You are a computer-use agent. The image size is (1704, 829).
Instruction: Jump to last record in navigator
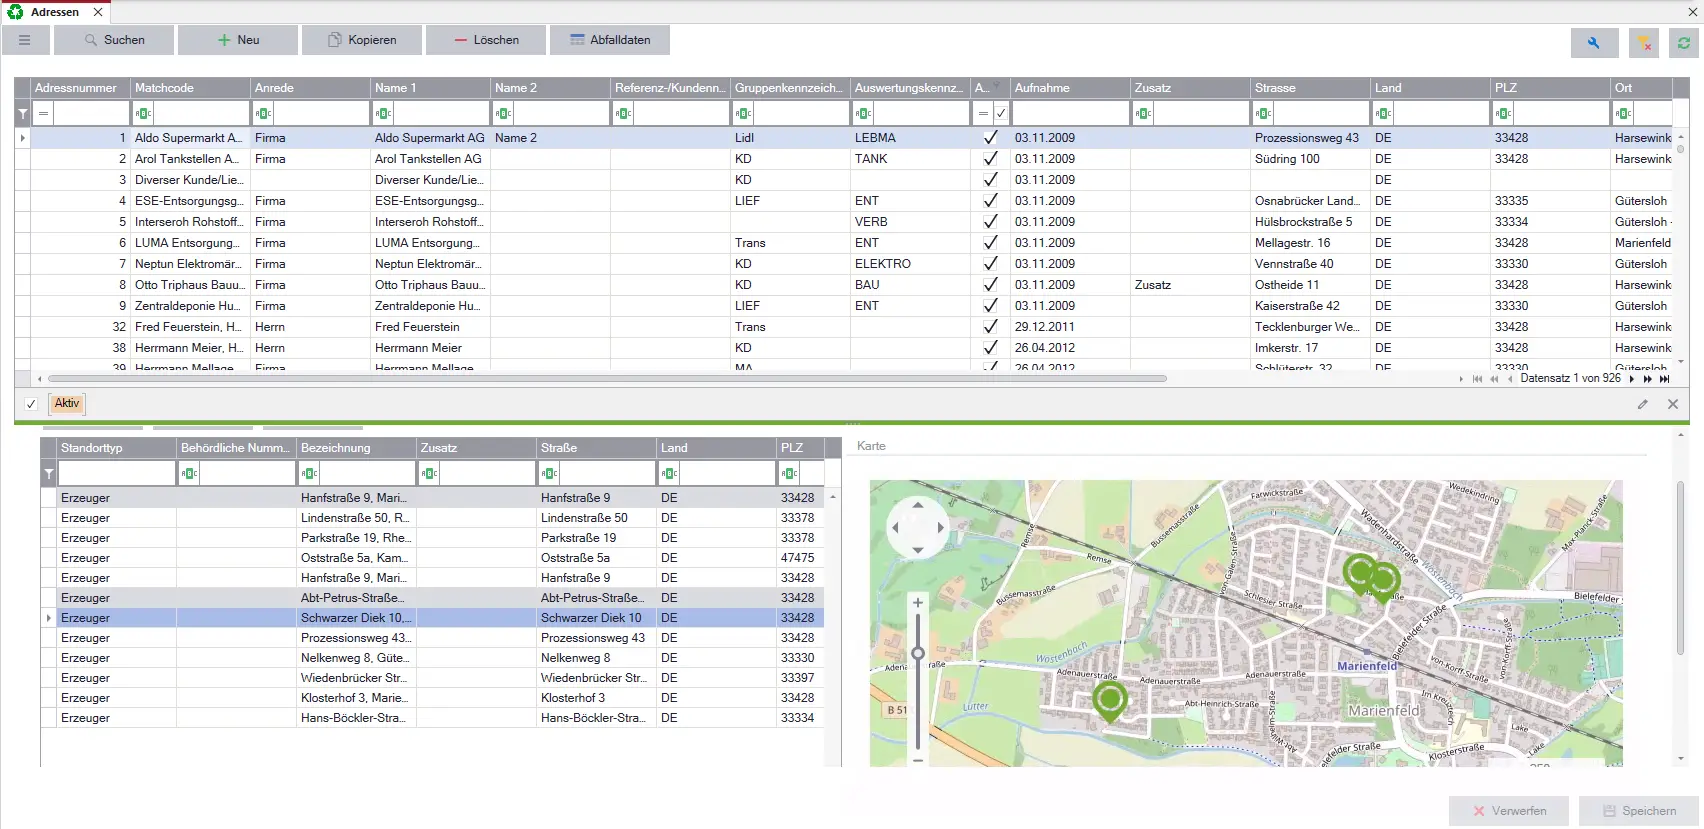(x=1665, y=379)
